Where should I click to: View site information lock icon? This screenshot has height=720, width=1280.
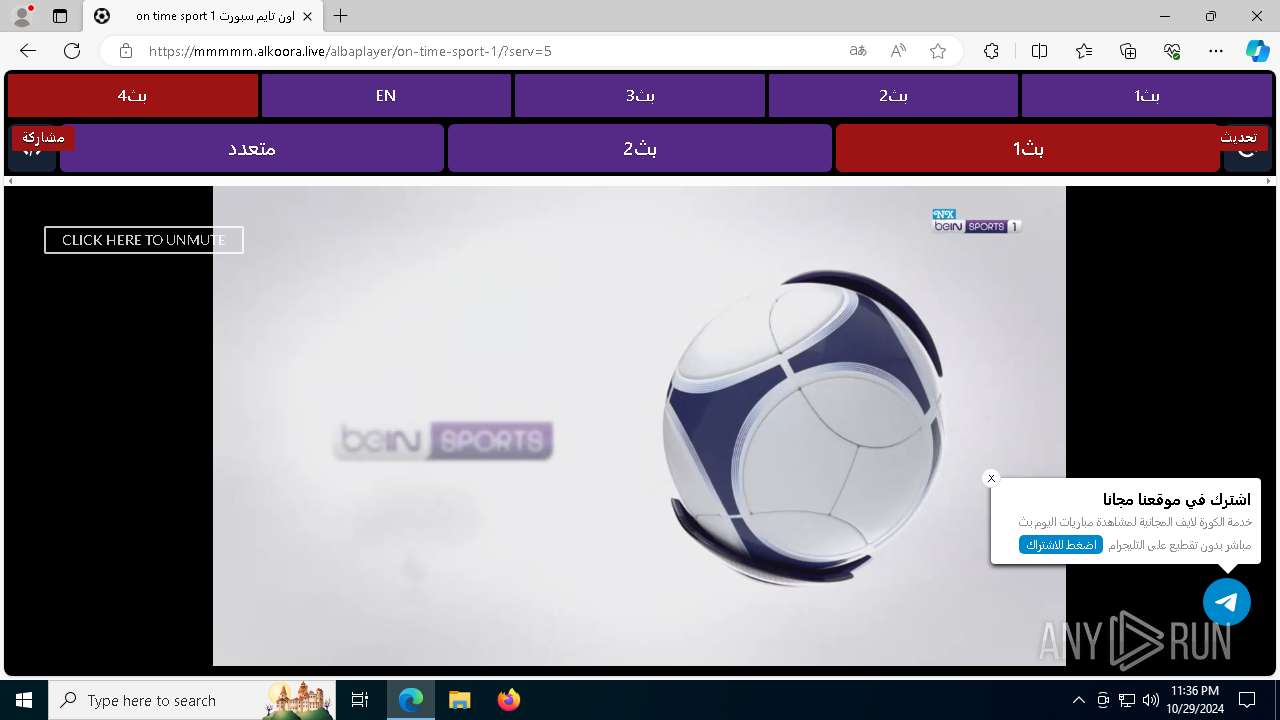coord(125,51)
